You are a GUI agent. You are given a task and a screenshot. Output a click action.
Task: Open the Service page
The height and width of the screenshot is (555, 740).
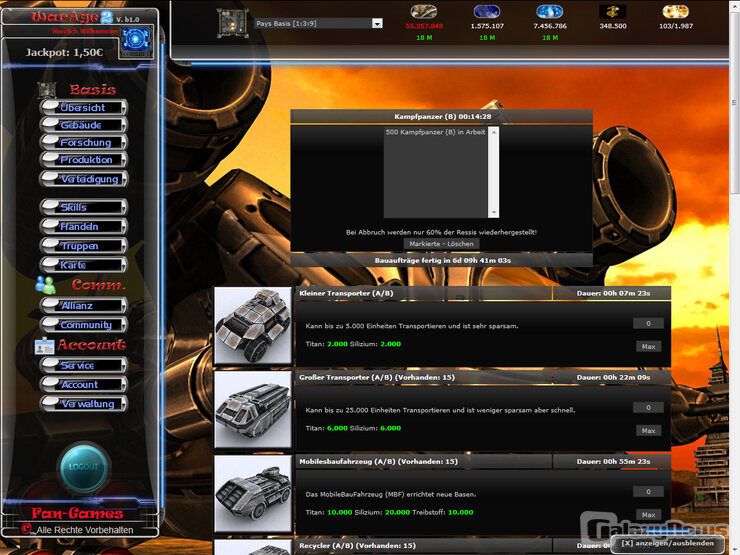(84, 365)
